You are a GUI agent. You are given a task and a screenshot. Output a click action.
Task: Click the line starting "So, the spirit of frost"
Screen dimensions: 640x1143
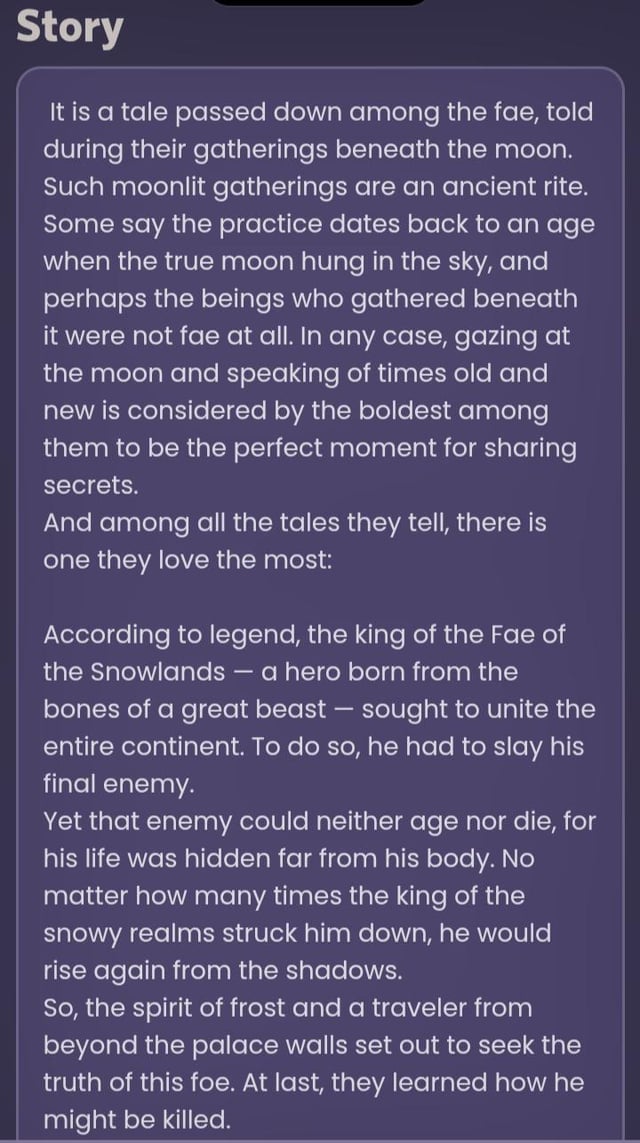point(287,1009)
